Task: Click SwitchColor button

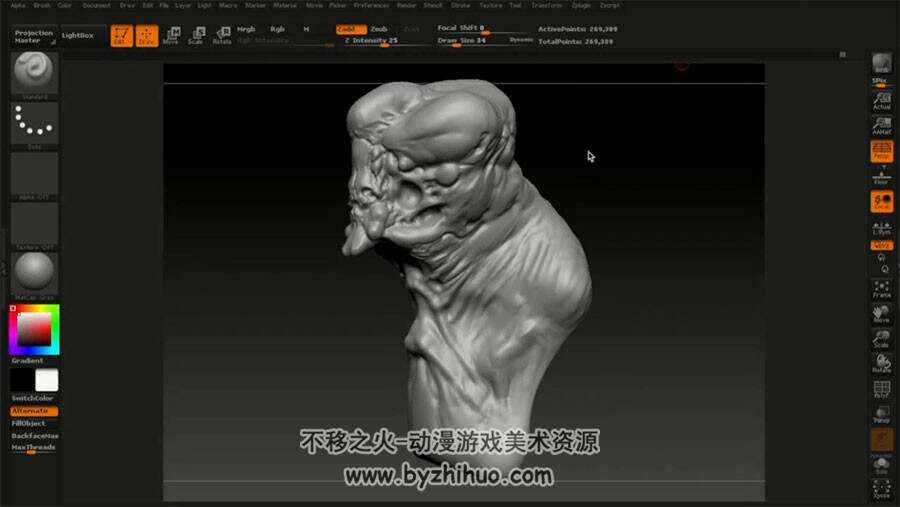Action: 33,398
